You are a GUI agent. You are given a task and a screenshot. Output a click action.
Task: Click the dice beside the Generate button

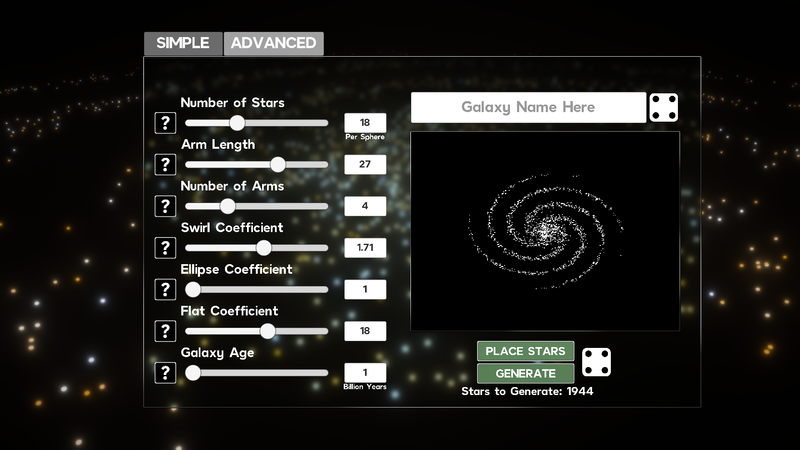pyautogui.click(x=597, y=362)
